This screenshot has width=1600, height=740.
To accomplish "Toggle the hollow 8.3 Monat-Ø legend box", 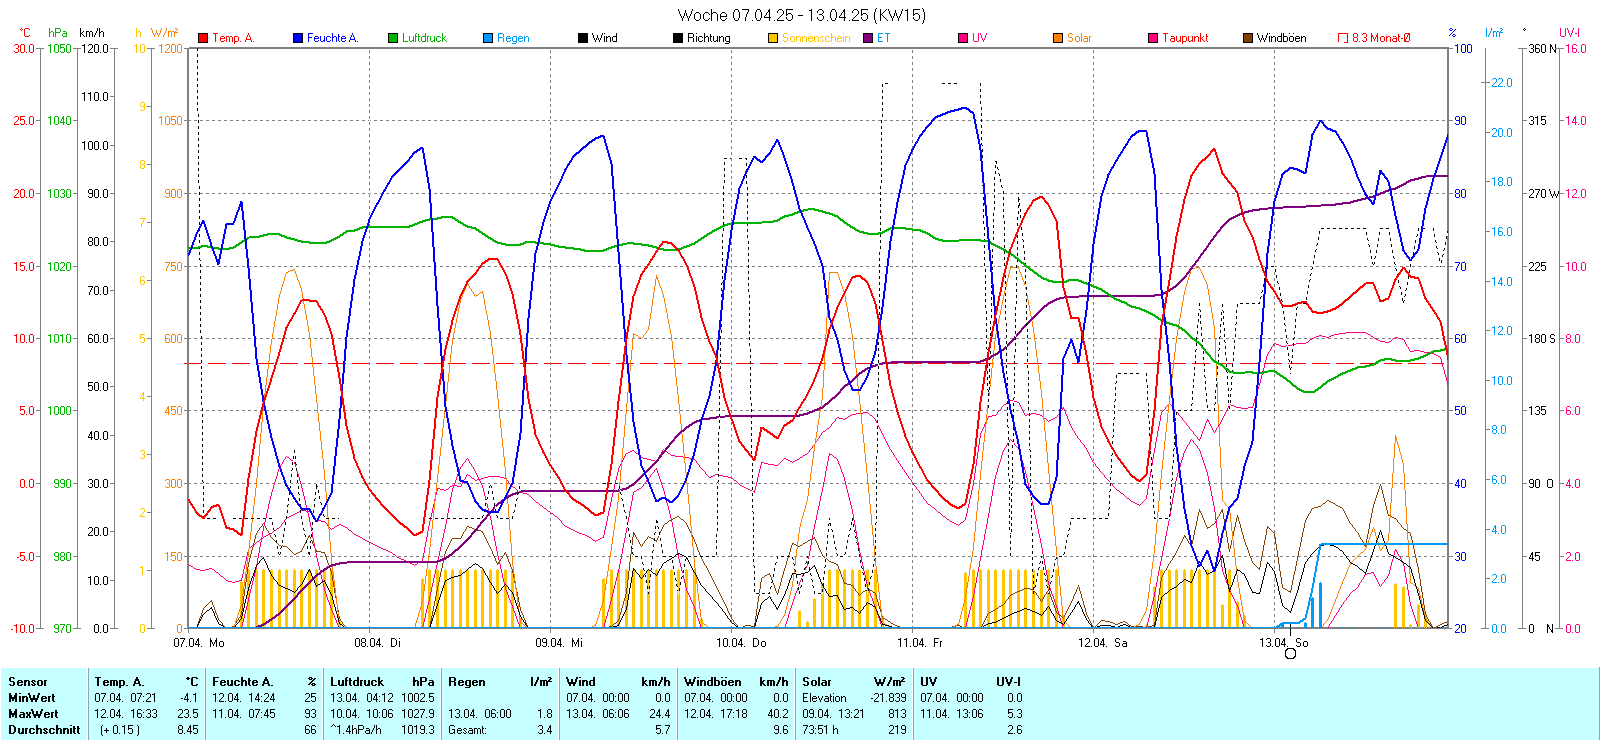I will click(x=1343, y=38).
